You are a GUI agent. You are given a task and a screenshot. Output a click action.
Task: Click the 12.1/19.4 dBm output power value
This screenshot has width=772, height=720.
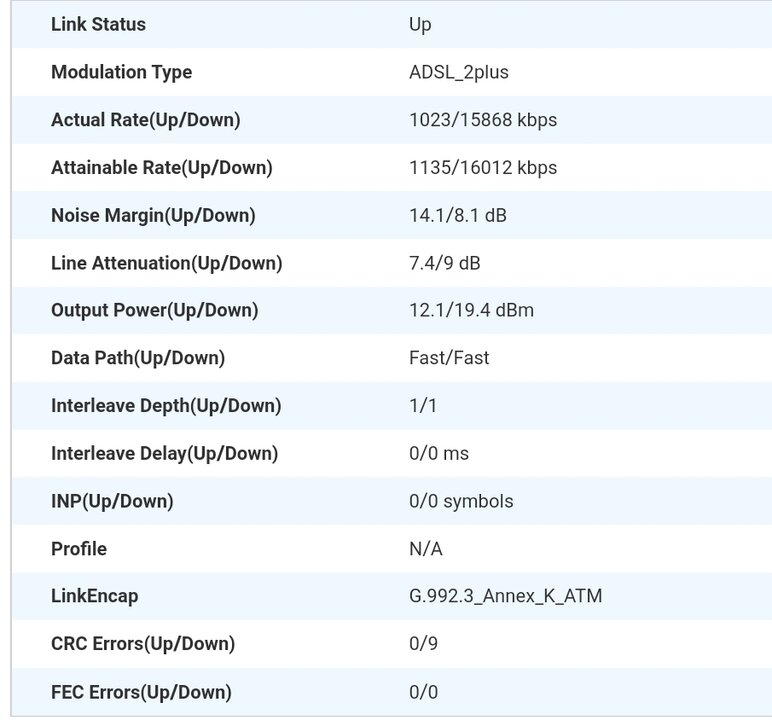(x=471, y=310)
